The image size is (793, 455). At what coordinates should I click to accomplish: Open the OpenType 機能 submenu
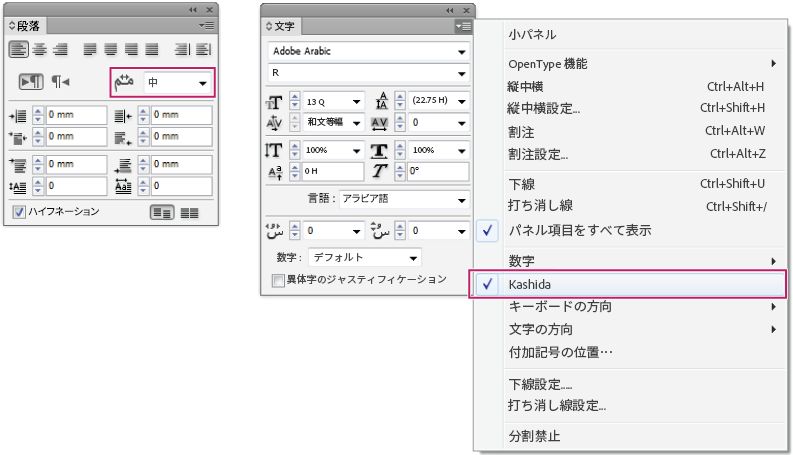pos(642,64)
